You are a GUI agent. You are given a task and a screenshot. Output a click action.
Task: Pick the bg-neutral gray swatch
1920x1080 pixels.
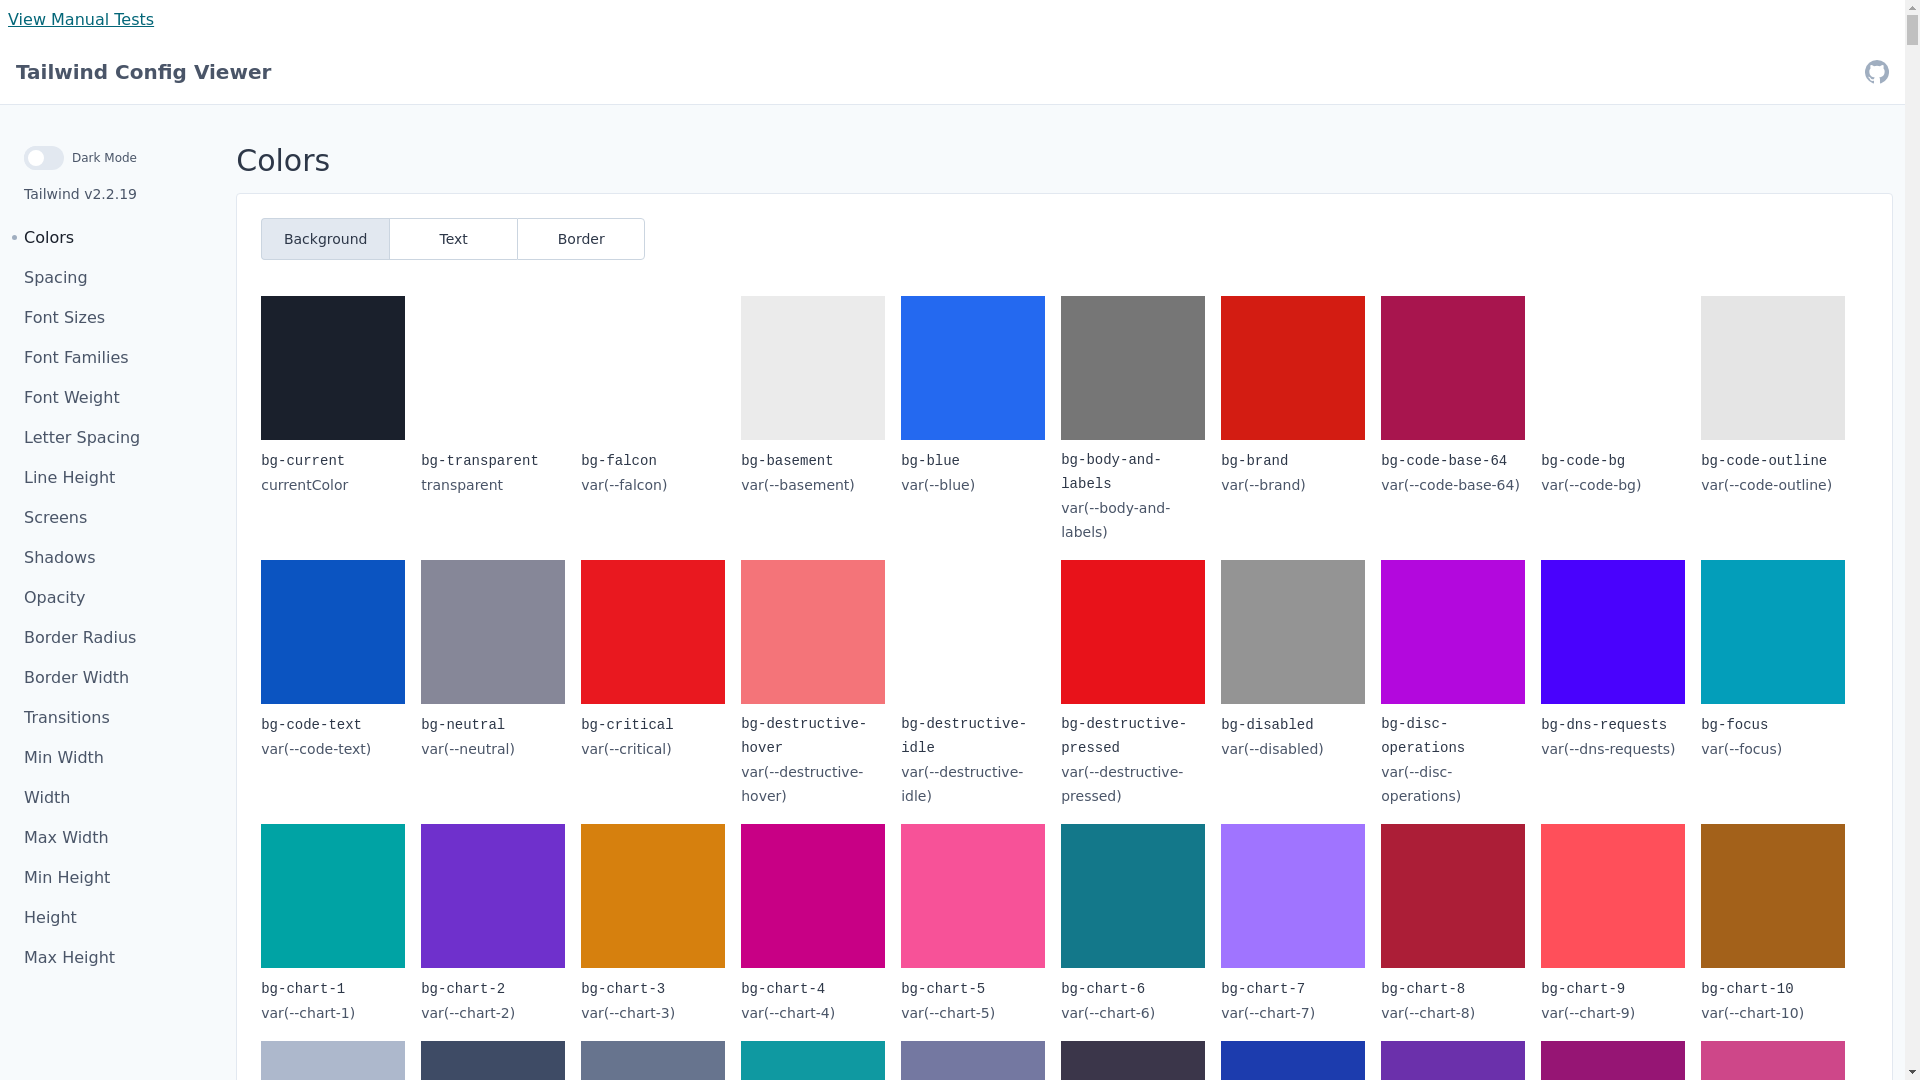pos(493,632)
